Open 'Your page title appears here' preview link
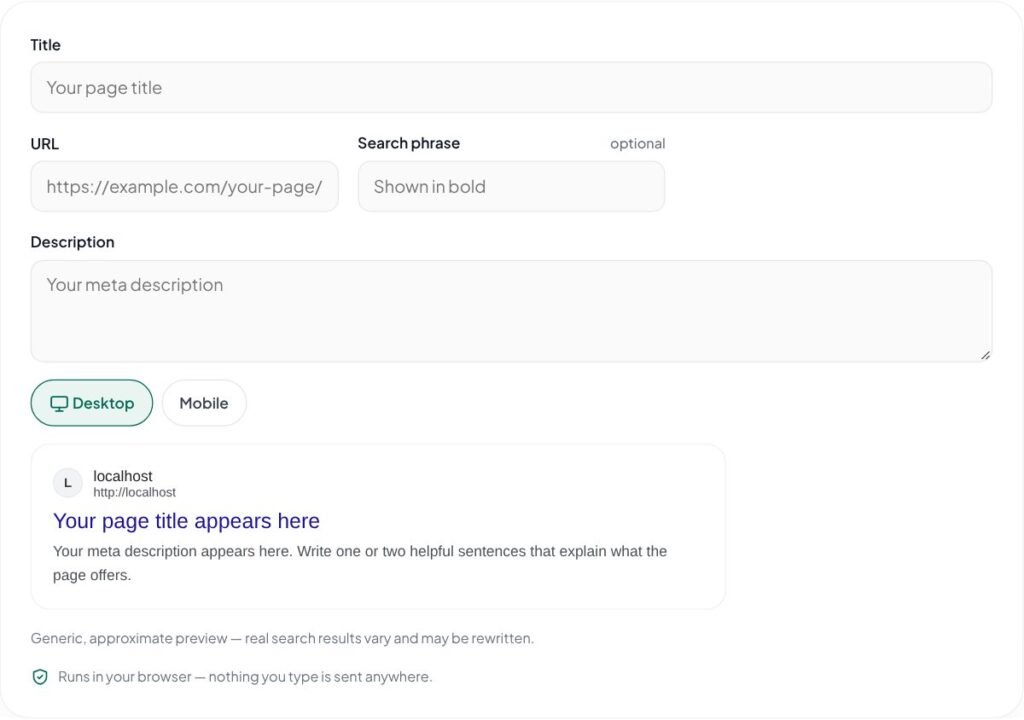This screenshot has height=720, width=1024. click(x=186, y=521)
